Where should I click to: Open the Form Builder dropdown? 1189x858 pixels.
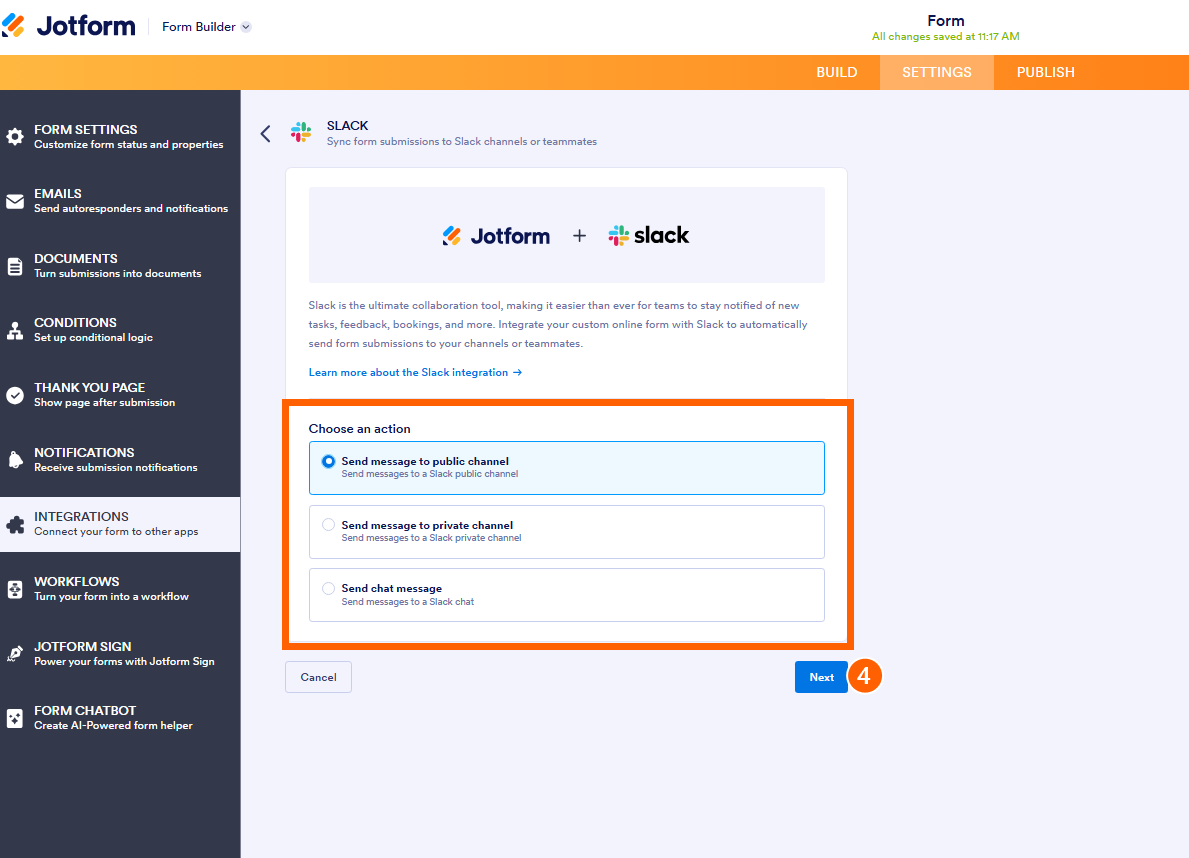point(206,26)
